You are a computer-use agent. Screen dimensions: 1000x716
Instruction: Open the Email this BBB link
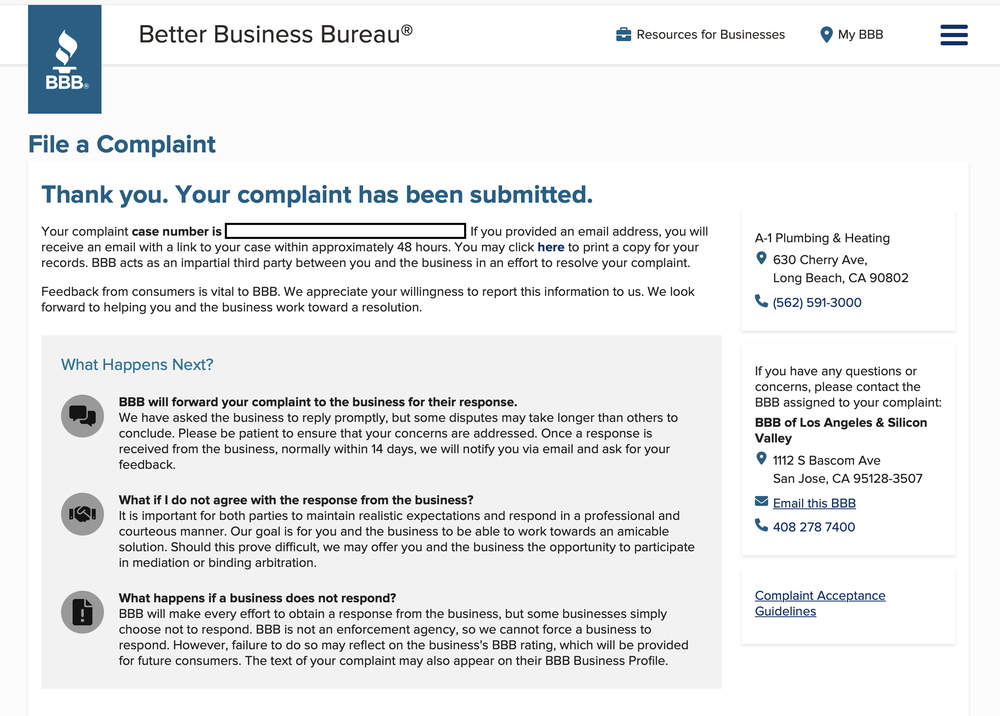(x=814, y=503)
